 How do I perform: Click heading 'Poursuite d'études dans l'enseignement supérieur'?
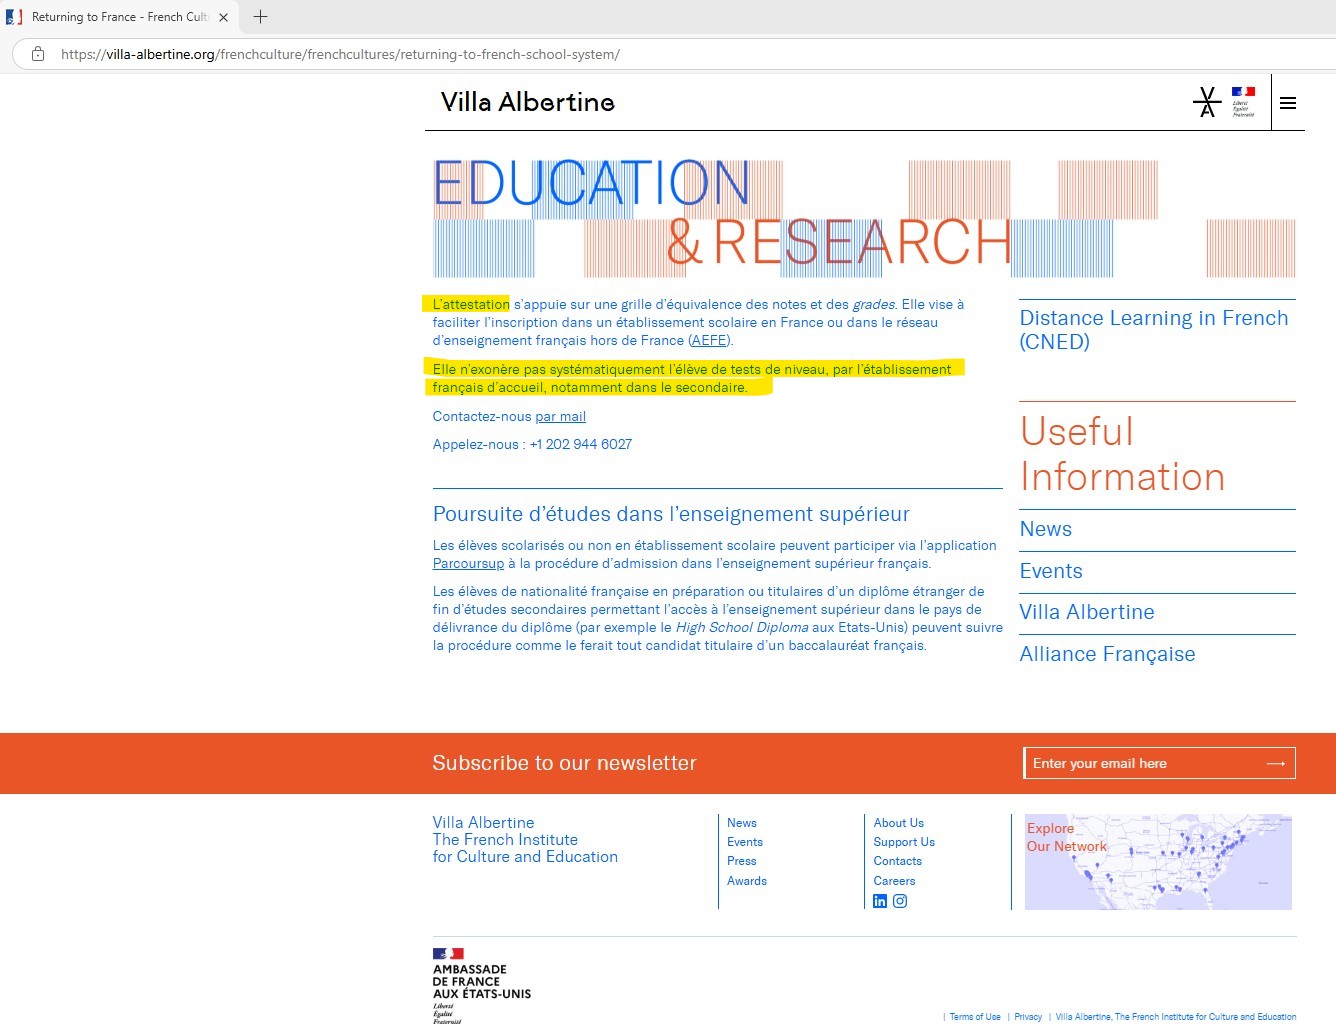point(671,514)
